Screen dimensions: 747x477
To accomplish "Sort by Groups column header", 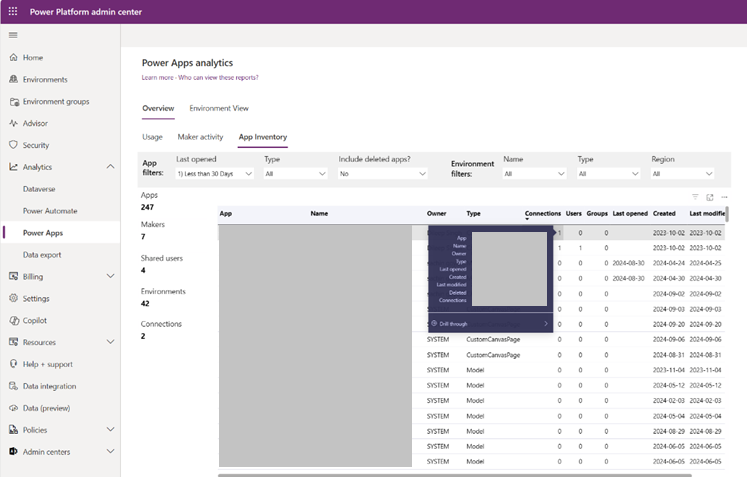I will tap(597, 213).
